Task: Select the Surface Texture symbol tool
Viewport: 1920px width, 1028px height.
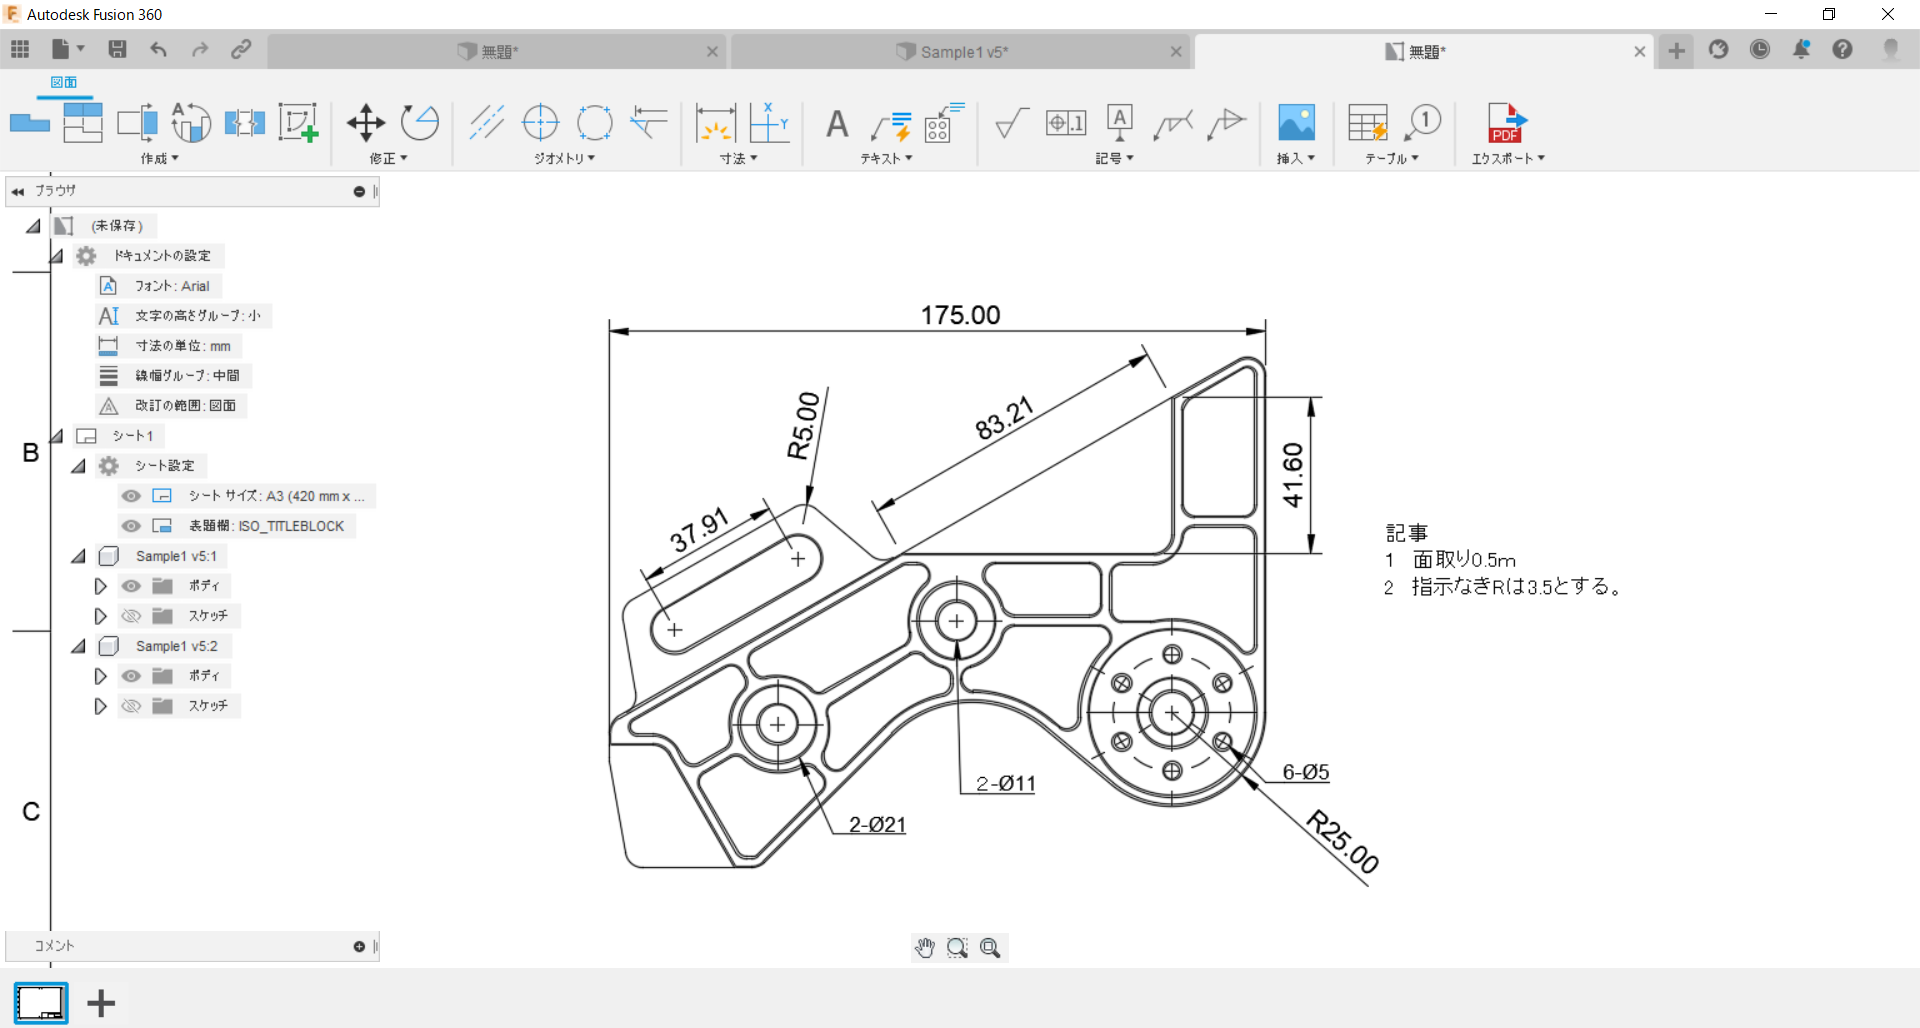Action: 1012,124
